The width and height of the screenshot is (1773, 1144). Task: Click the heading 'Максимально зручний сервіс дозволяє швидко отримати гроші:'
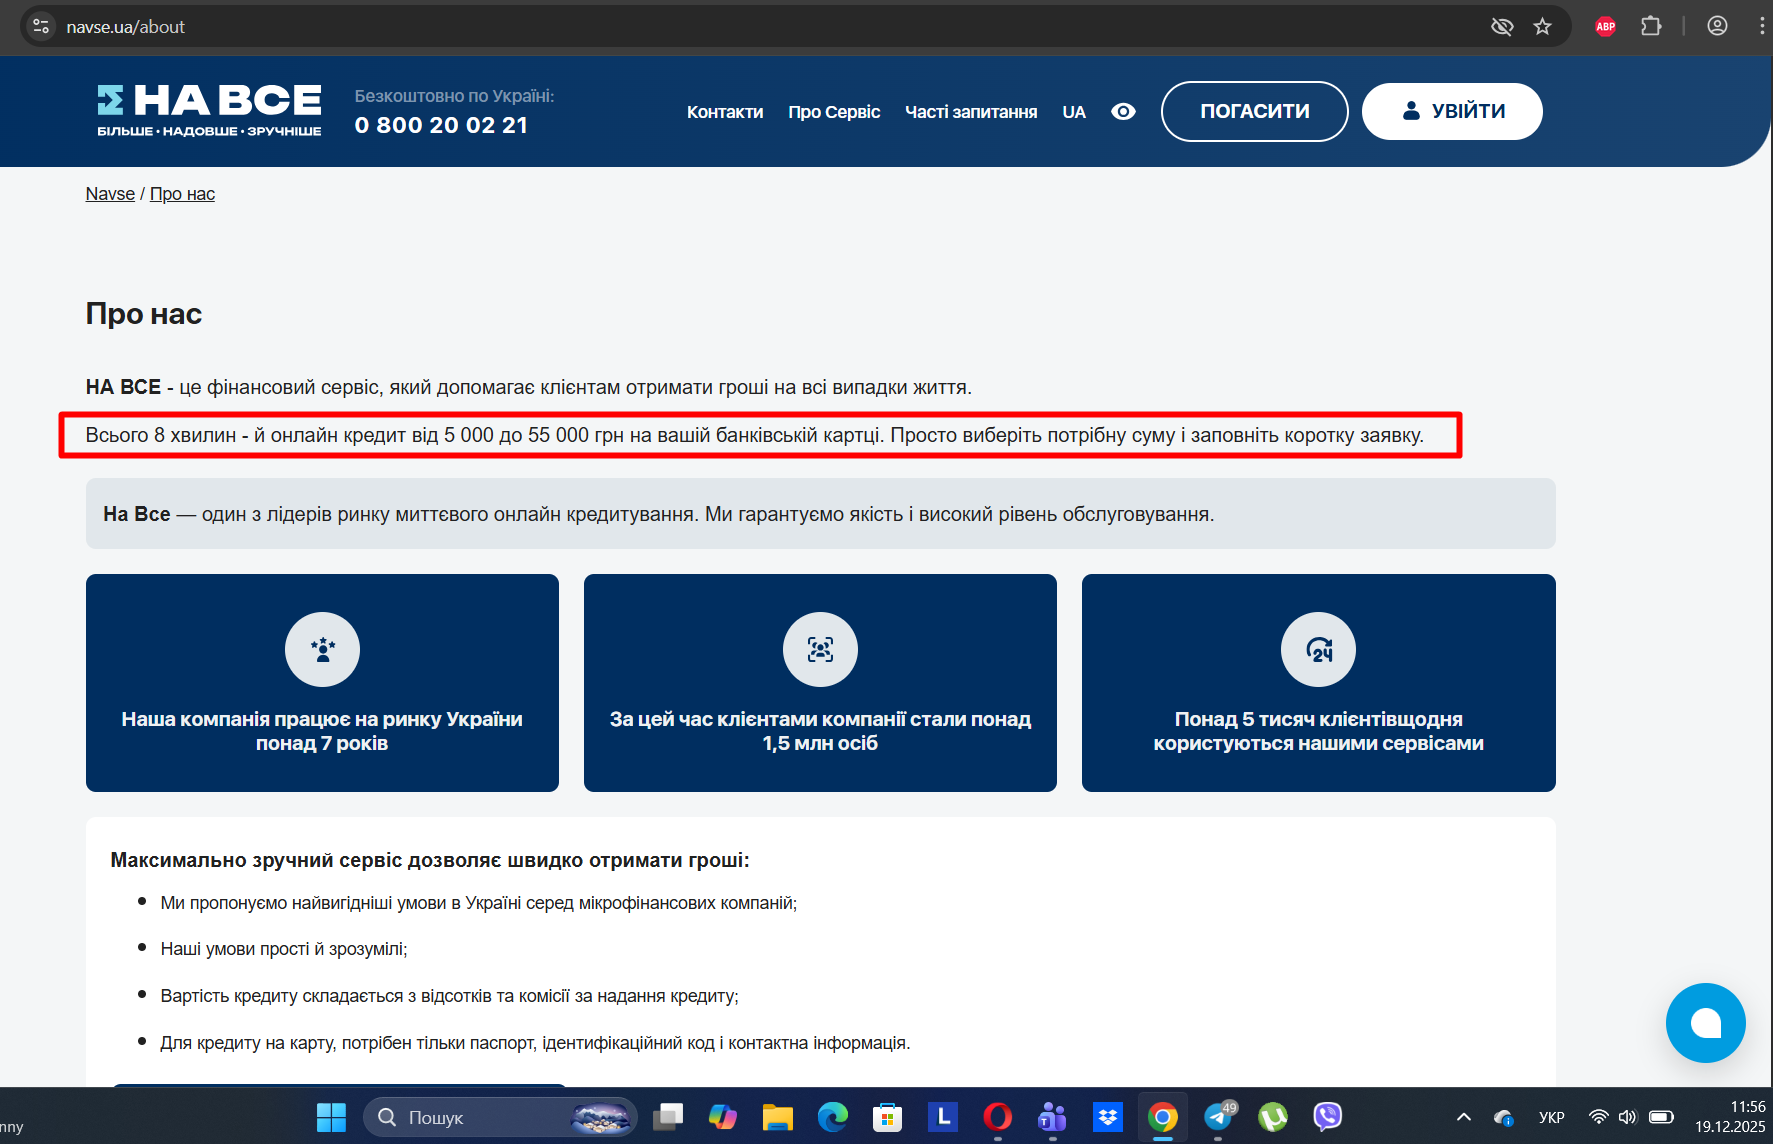click(430, 860)
